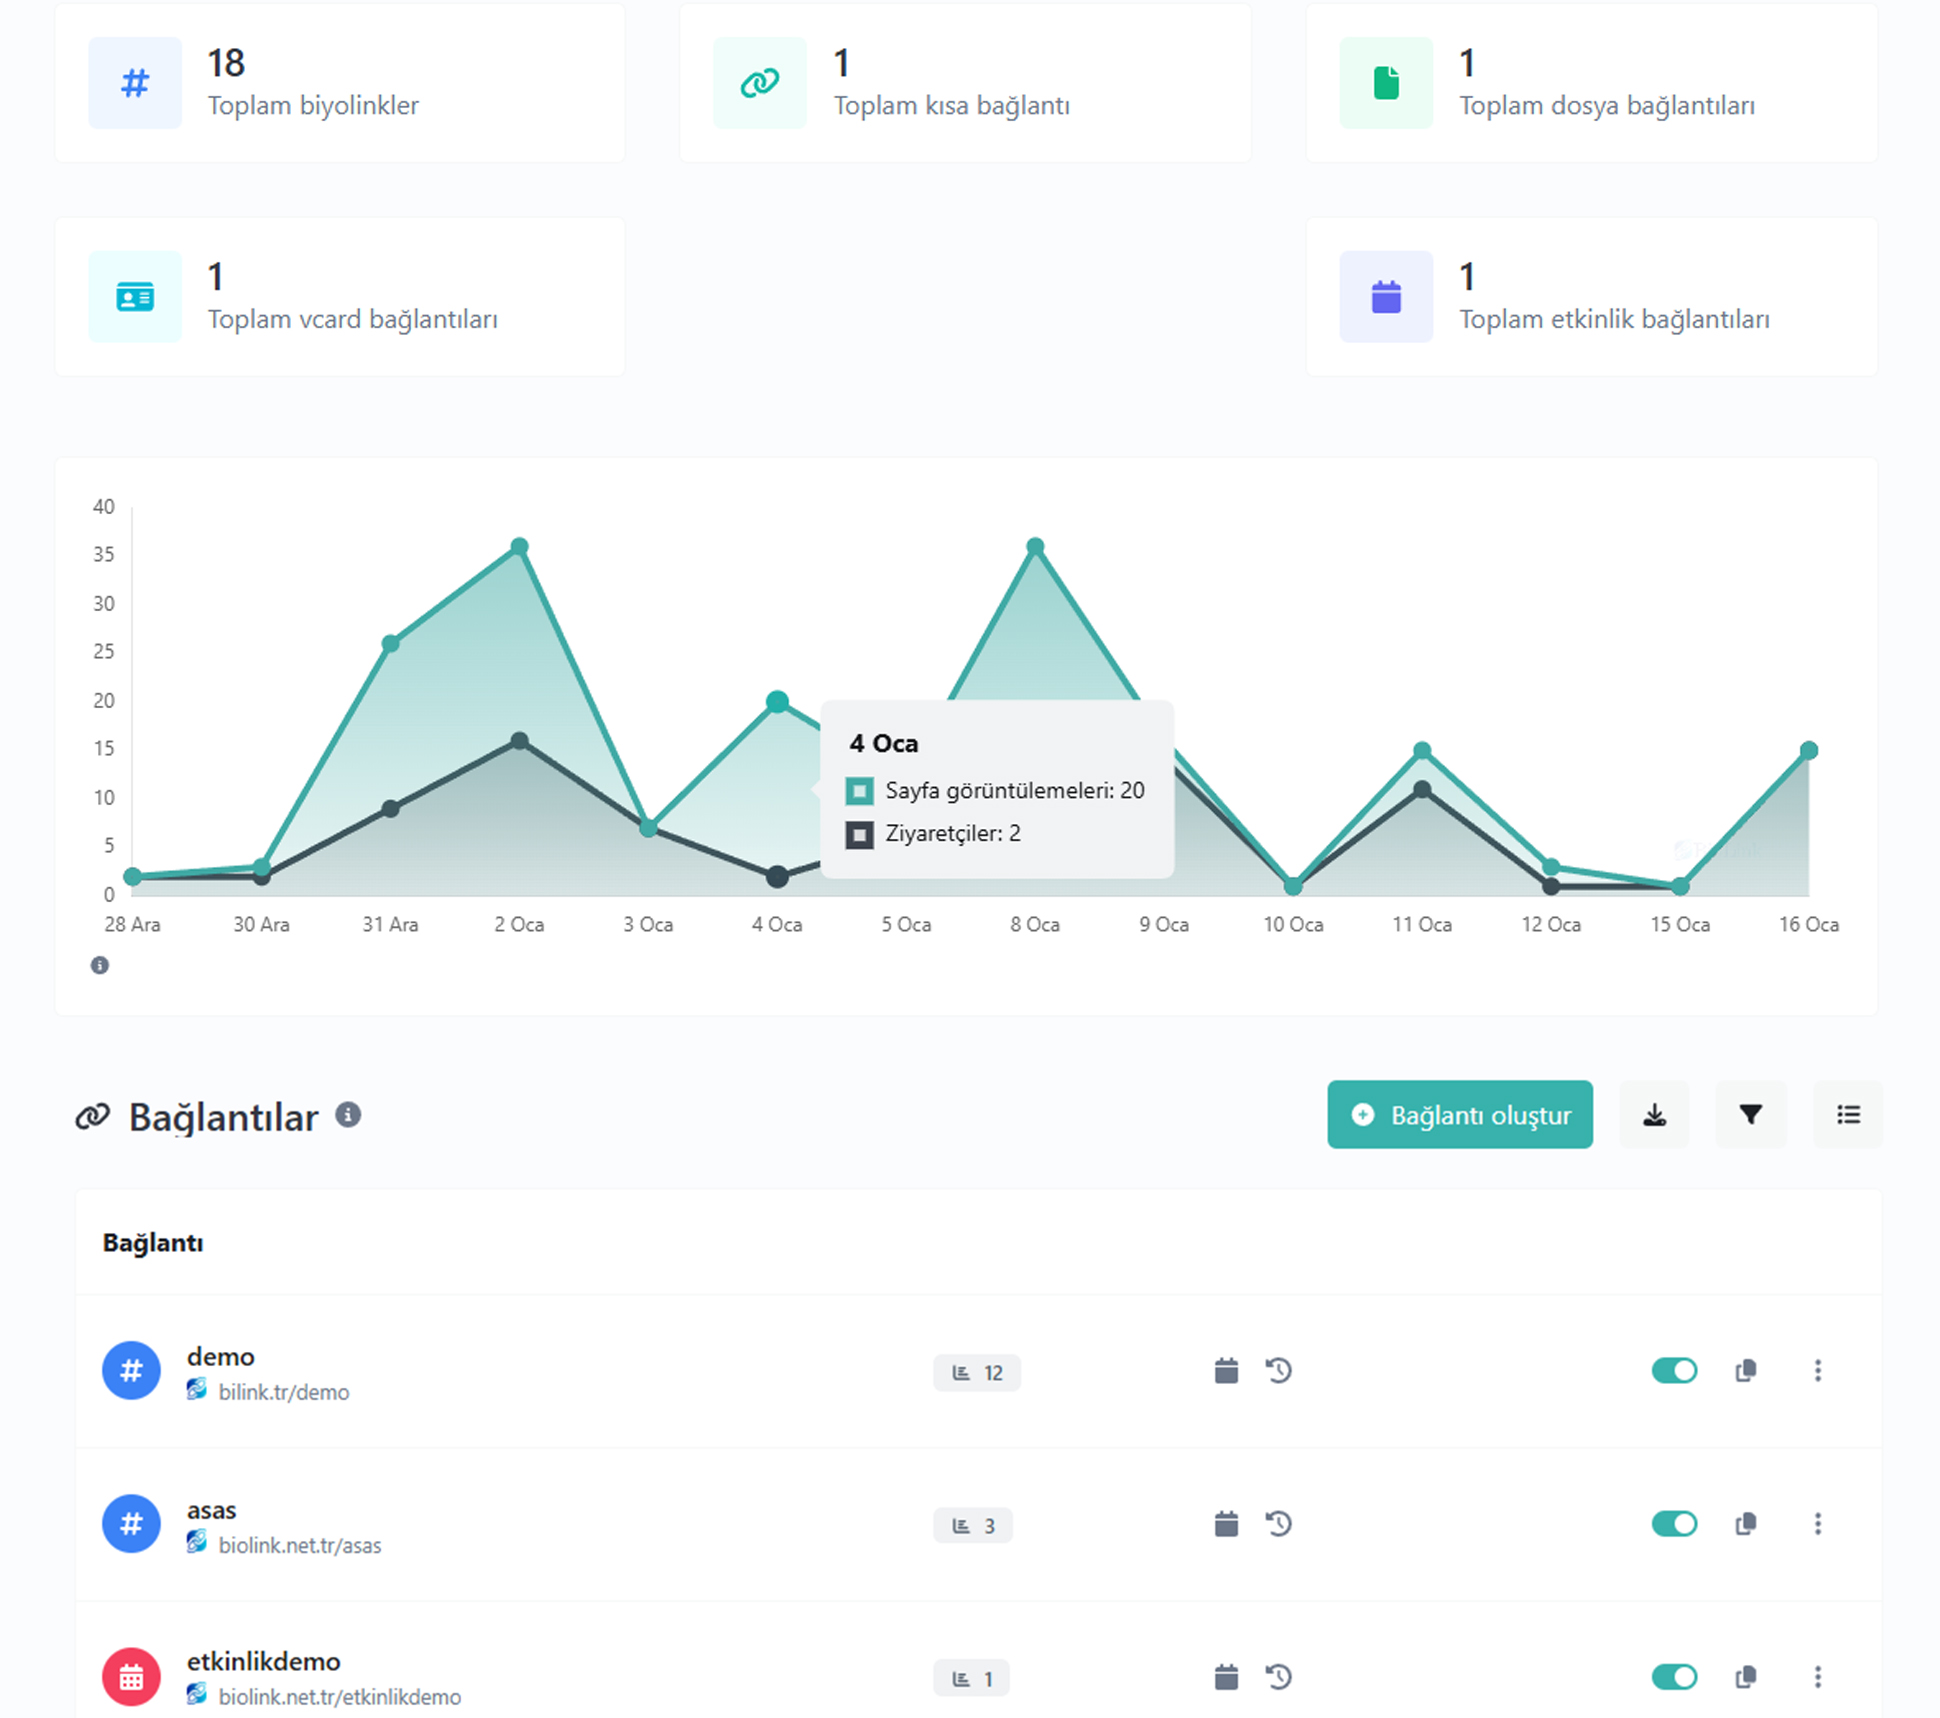The image size is (1940, 1718).
Task: Open bilink.tr/demo link
Action: [x=283, y=1392]
